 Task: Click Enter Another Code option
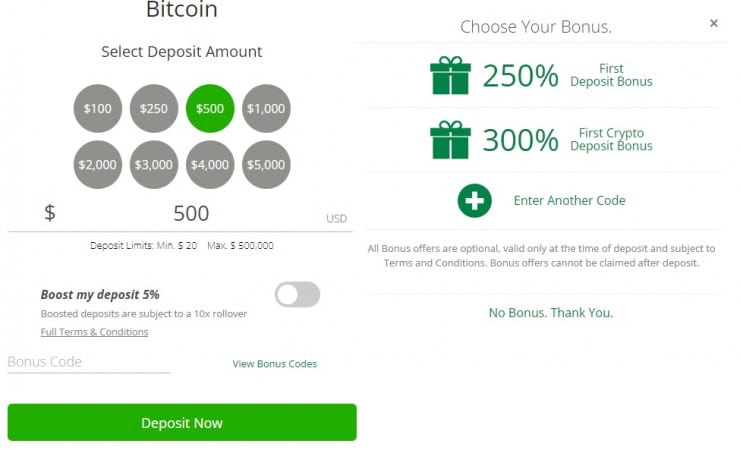coord(569,201)
